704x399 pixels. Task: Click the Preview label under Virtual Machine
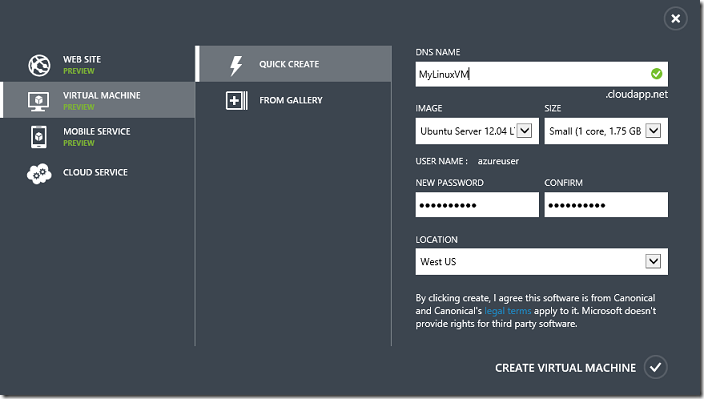[79, 107]
